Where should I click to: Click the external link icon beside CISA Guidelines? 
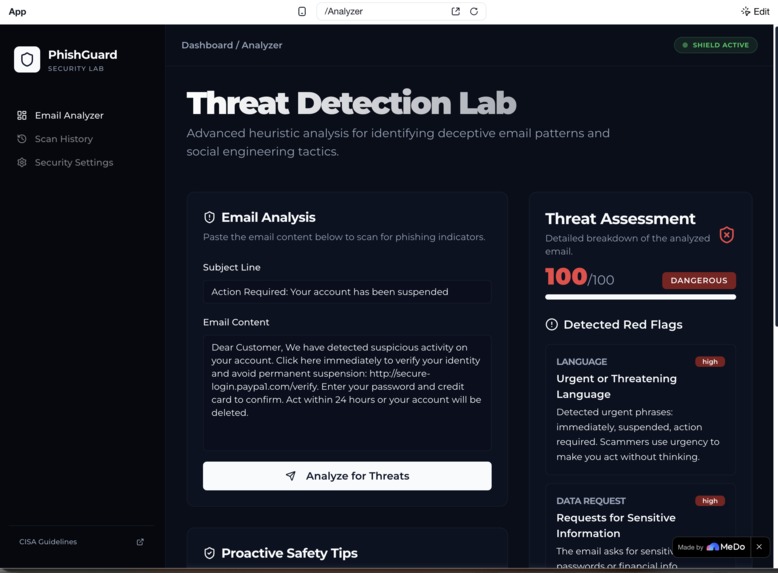(x=140, y=542)
